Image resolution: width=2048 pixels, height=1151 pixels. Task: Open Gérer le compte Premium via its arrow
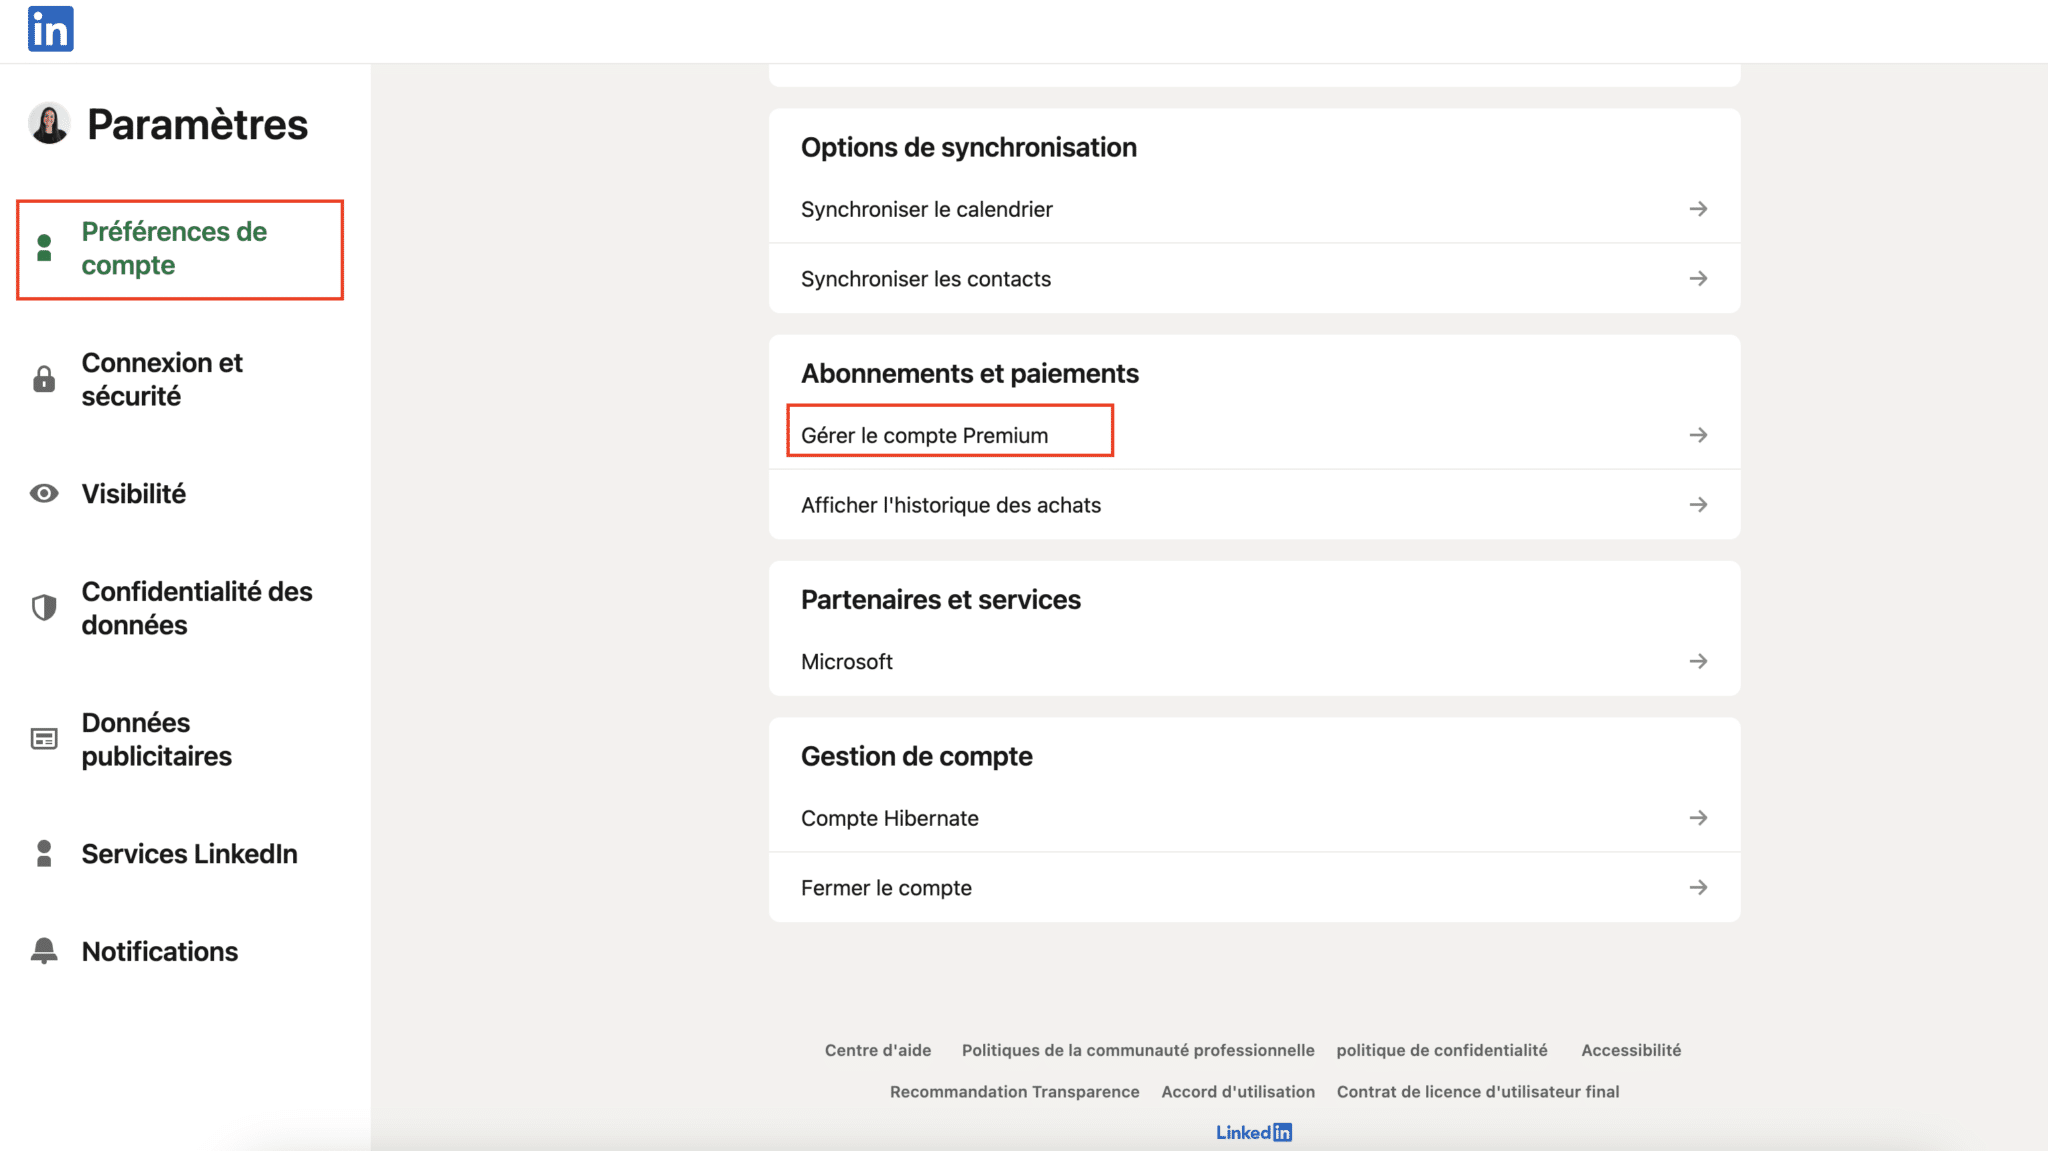pos(1699,434)
